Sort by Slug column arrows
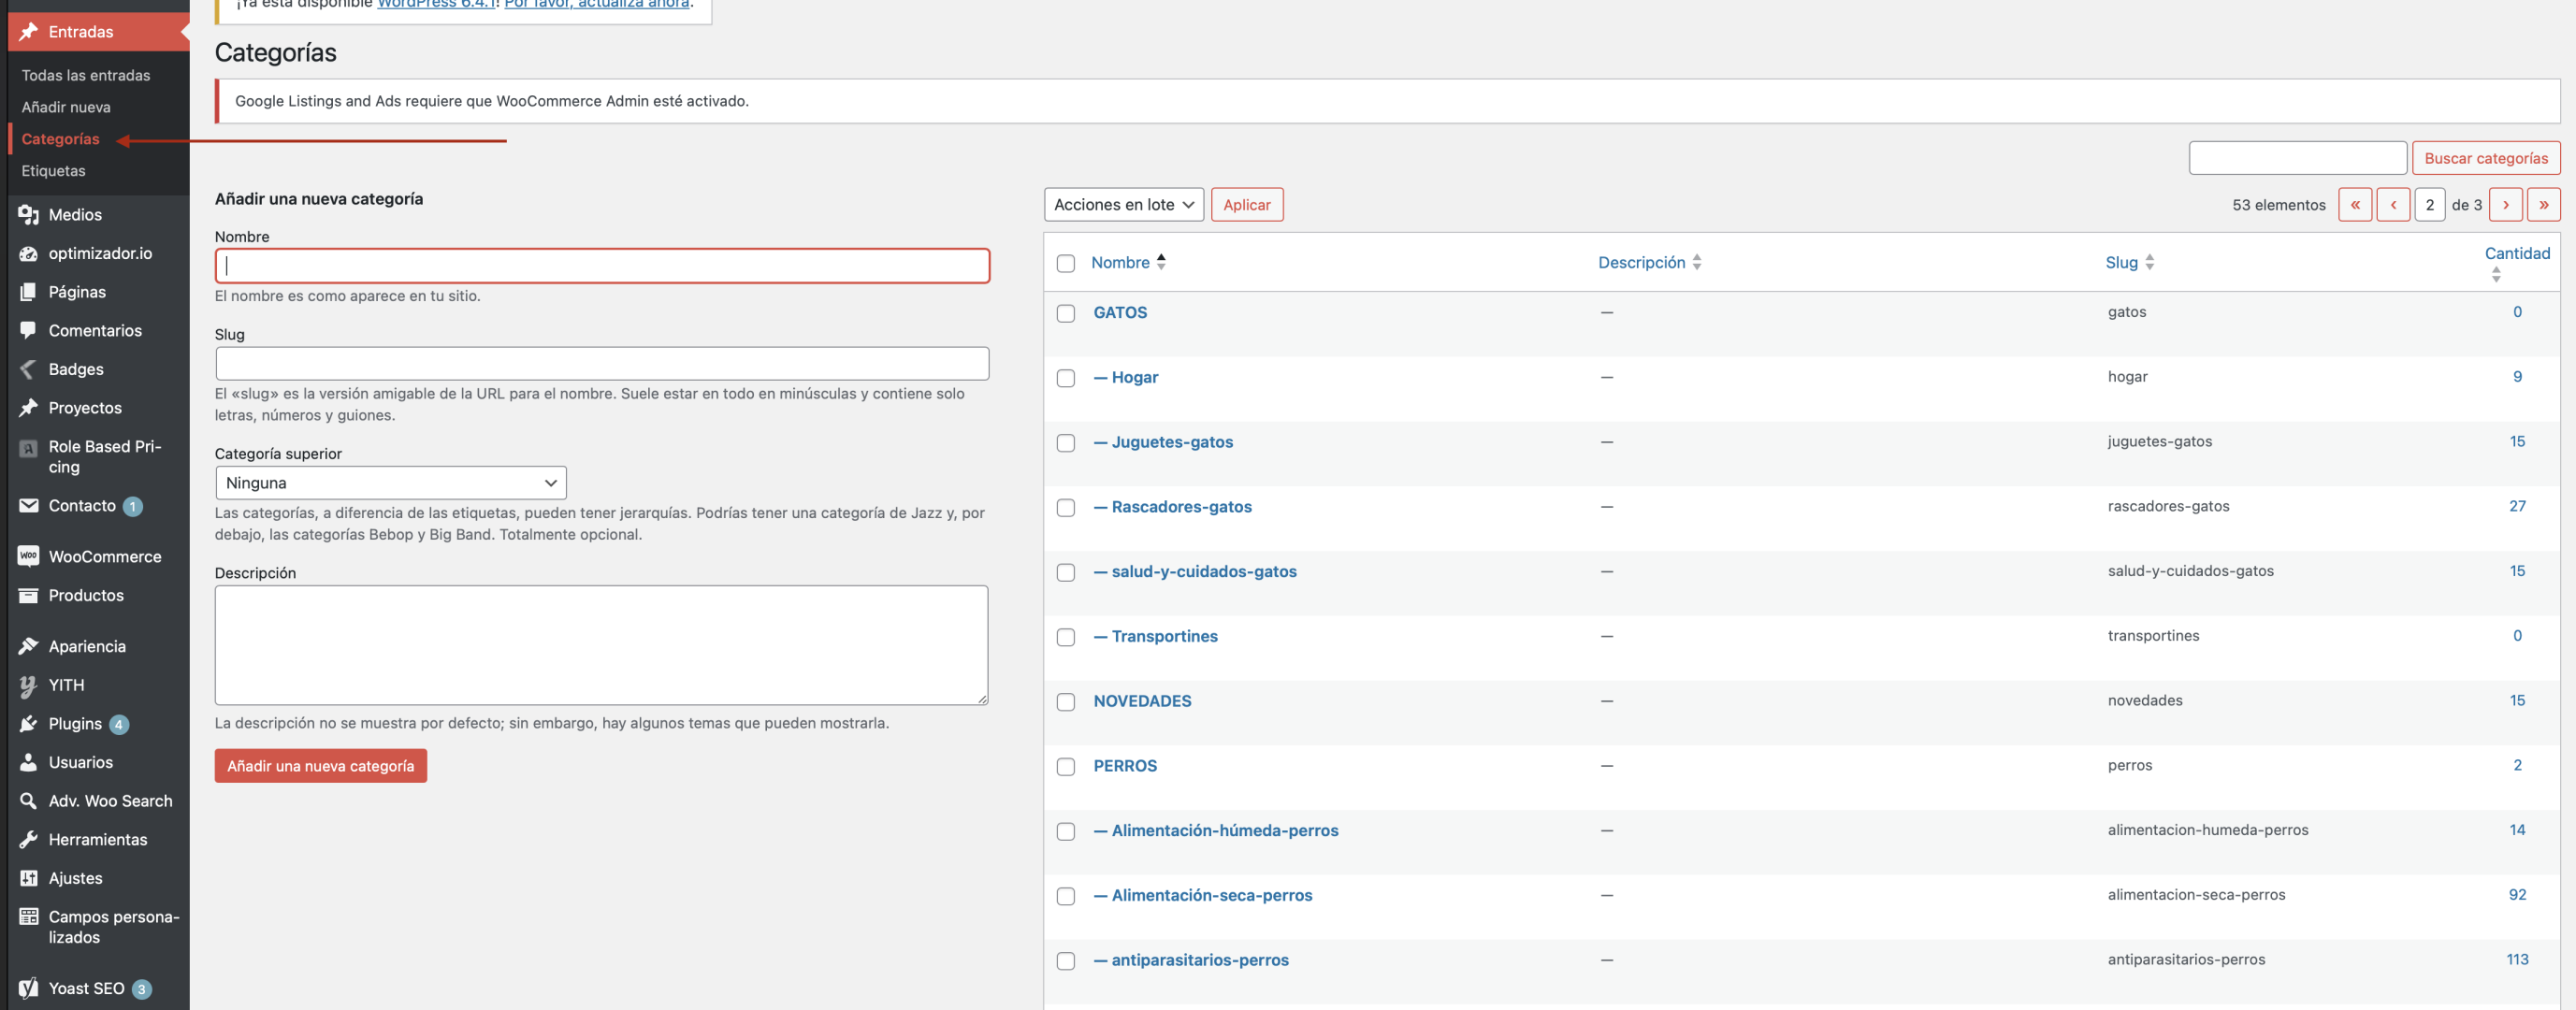This screenshot has height=1010, width=2576. tap(2150, 262)
